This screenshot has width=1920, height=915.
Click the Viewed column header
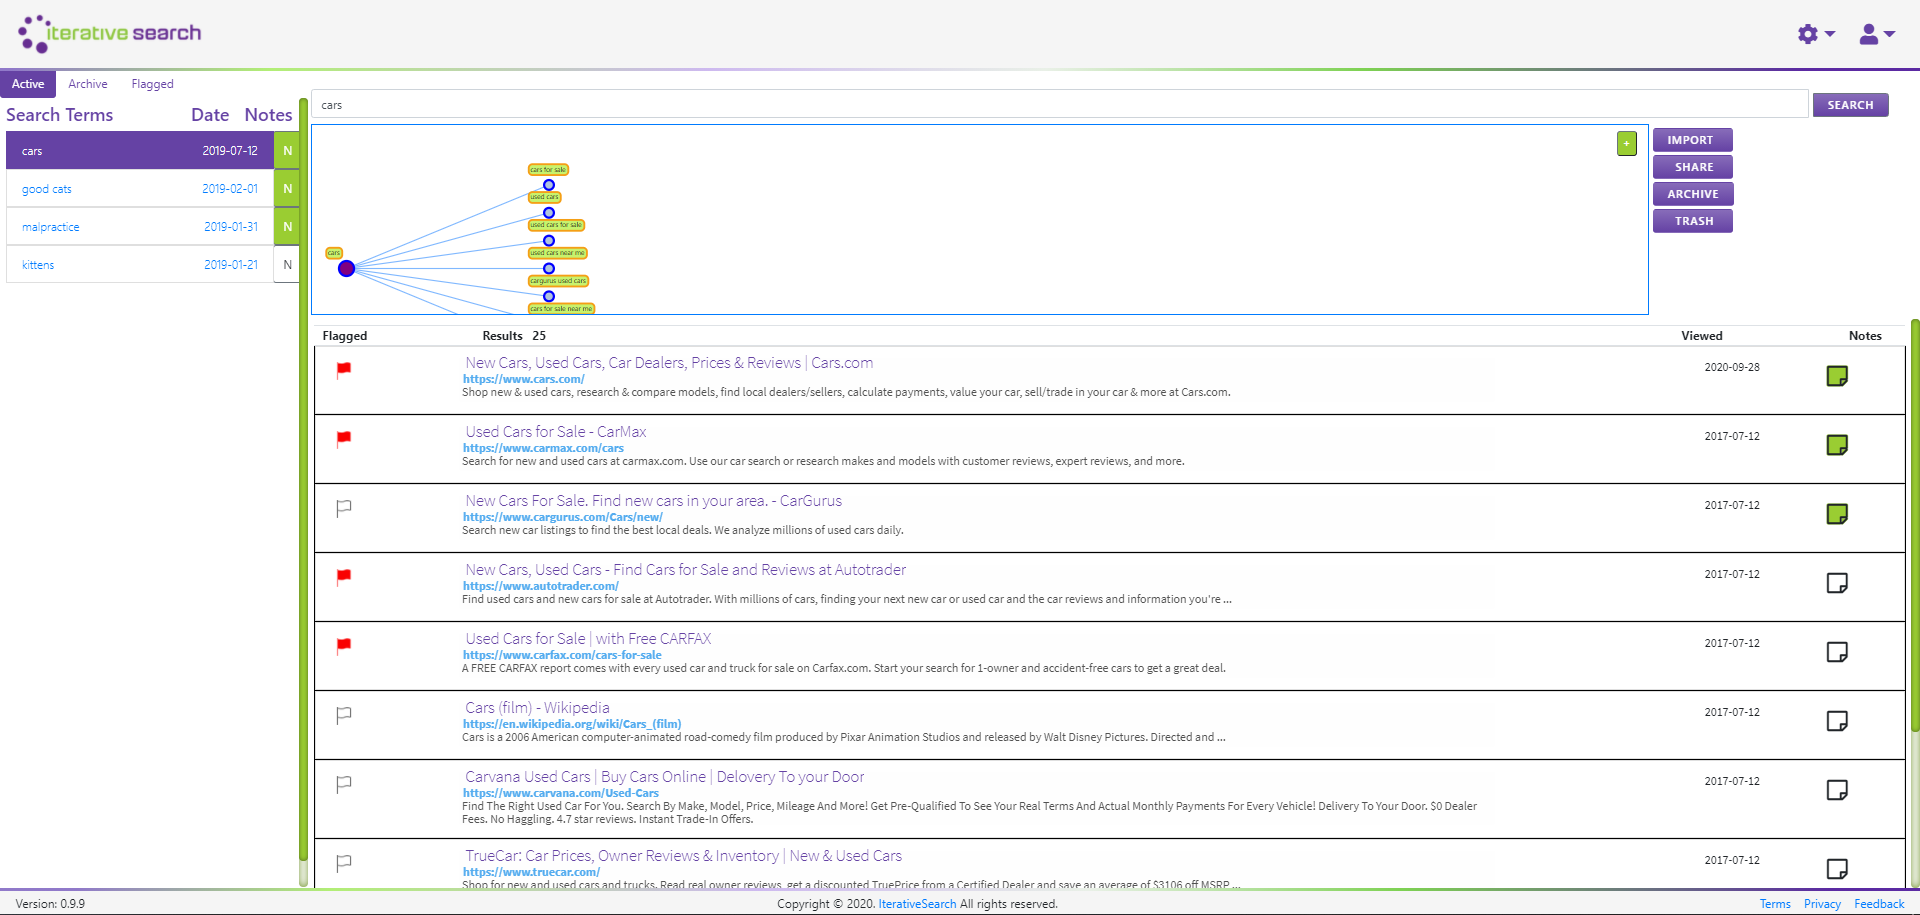click(1701, 336)
